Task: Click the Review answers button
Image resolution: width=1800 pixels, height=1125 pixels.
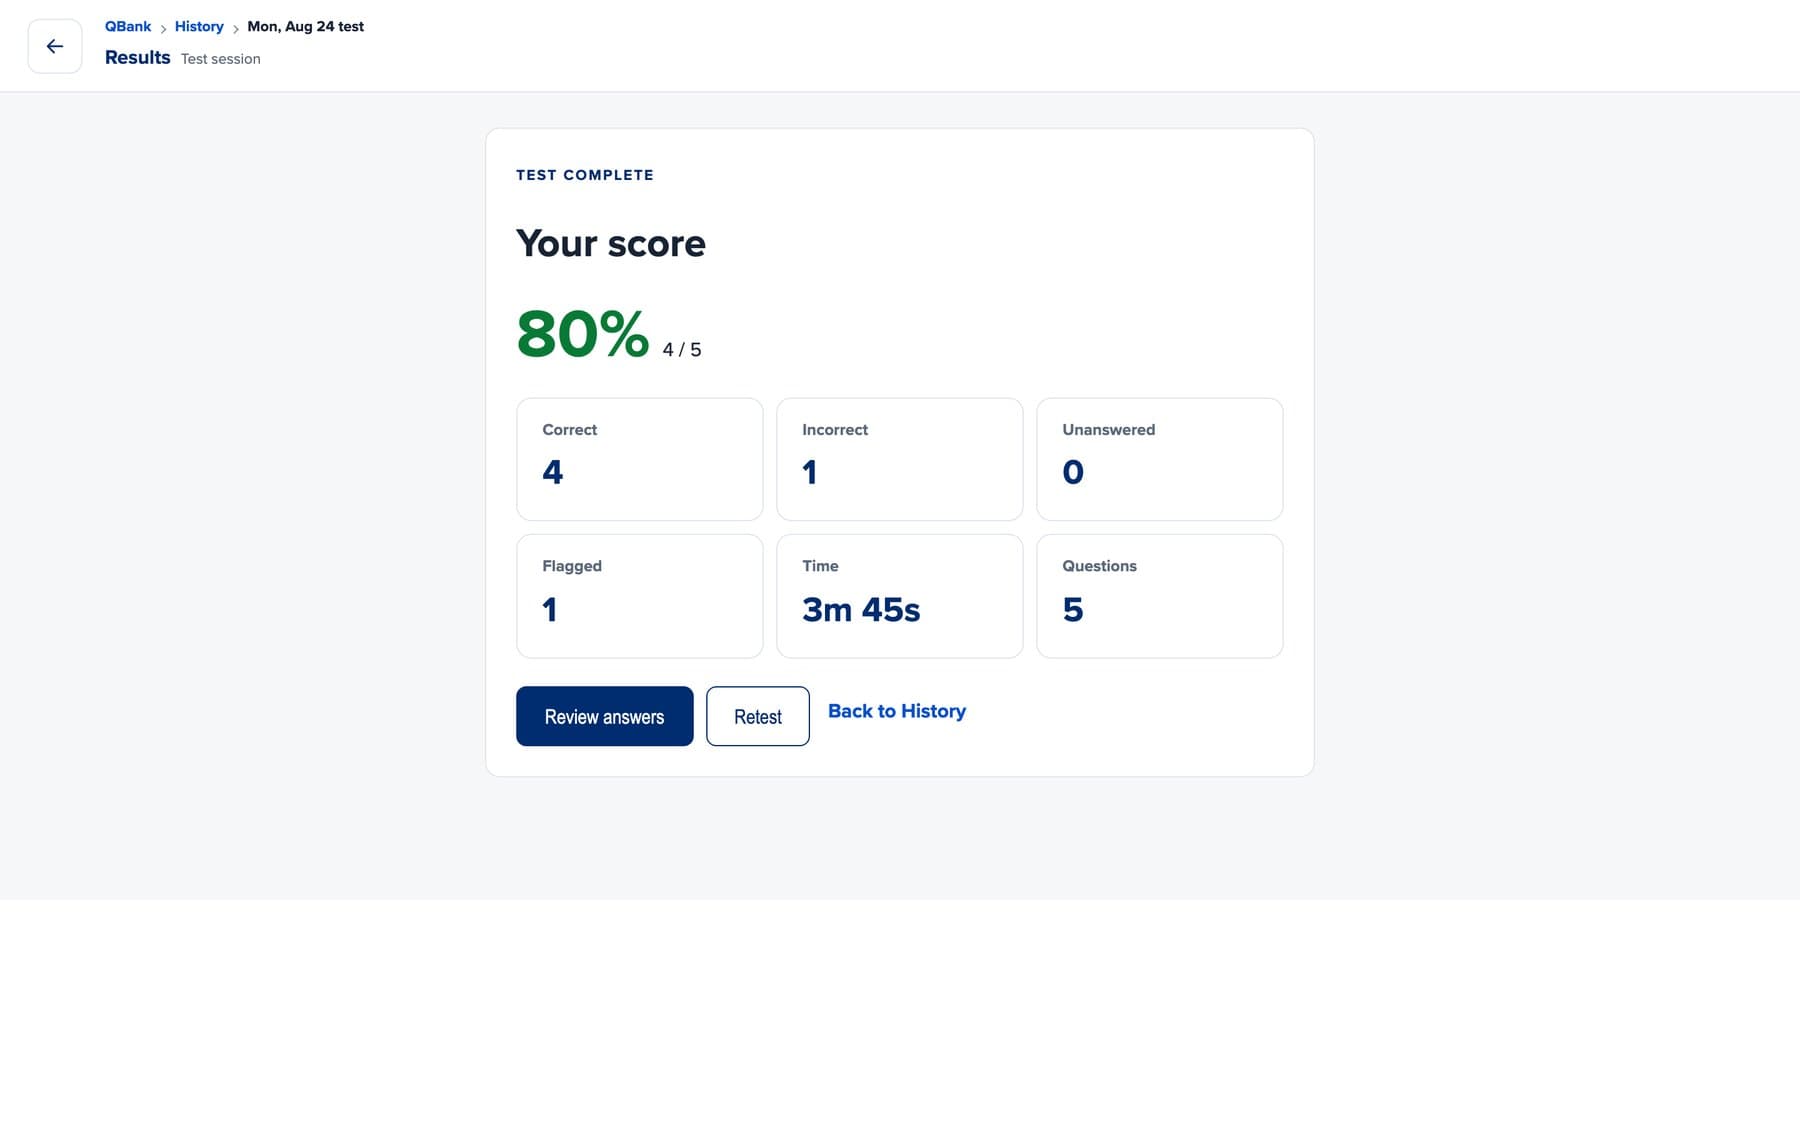Action: (x=604, y=716)
